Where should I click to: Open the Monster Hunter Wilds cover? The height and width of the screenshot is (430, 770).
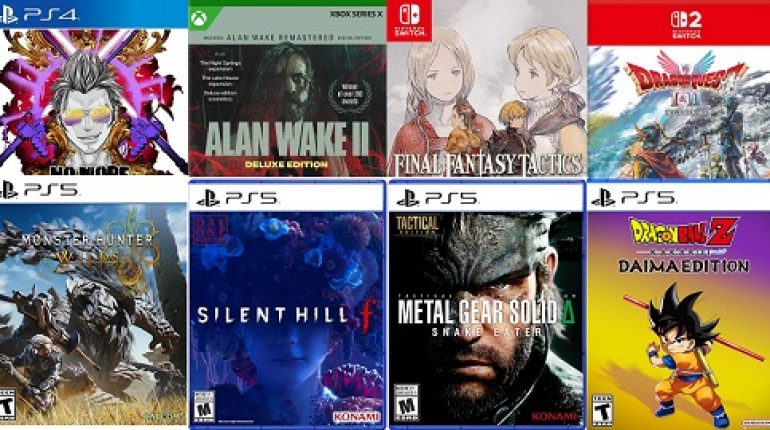(93, 303)
